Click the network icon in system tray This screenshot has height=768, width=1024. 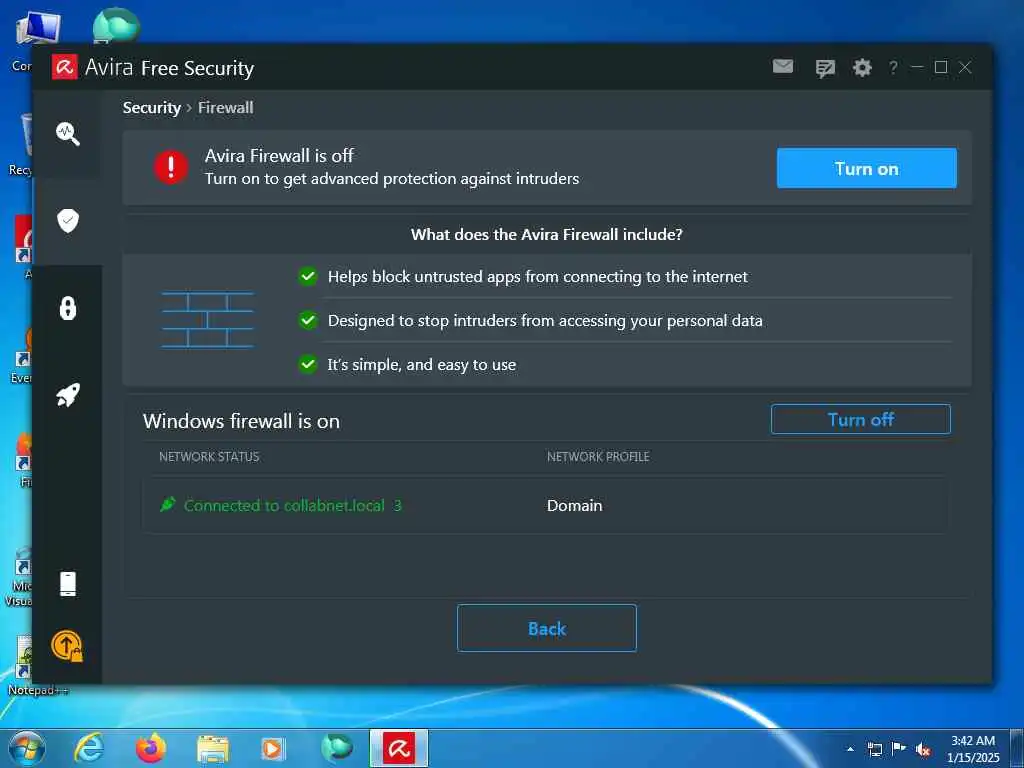point(875,749)
